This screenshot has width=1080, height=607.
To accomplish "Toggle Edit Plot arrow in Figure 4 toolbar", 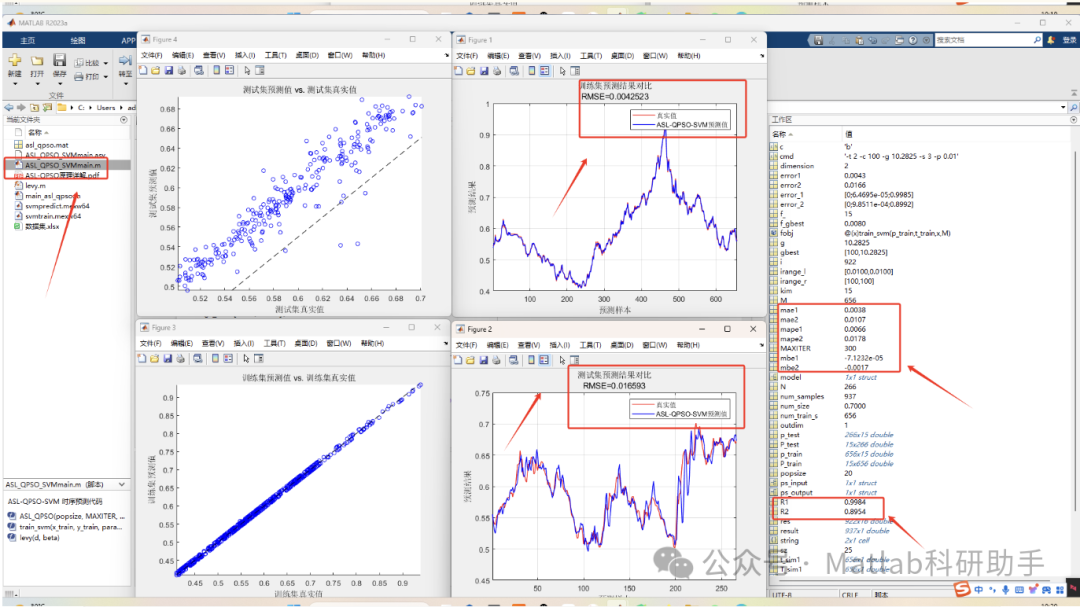I will click(x=247, y=70).
